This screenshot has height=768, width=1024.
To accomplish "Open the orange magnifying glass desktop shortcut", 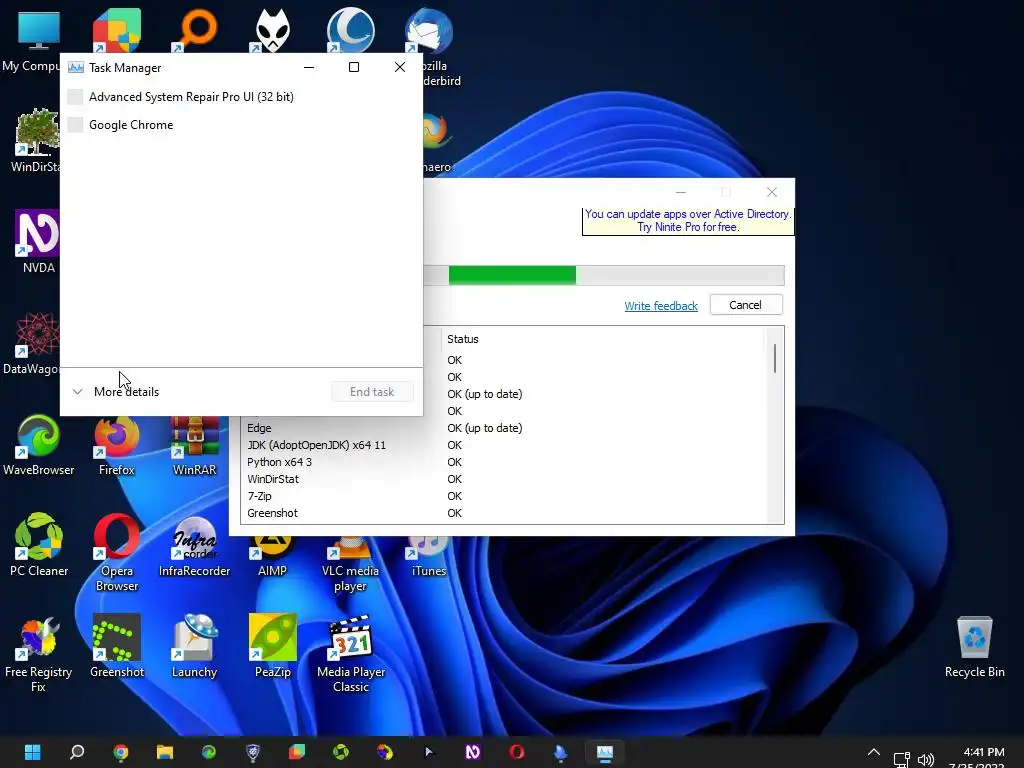I will 195,31.
